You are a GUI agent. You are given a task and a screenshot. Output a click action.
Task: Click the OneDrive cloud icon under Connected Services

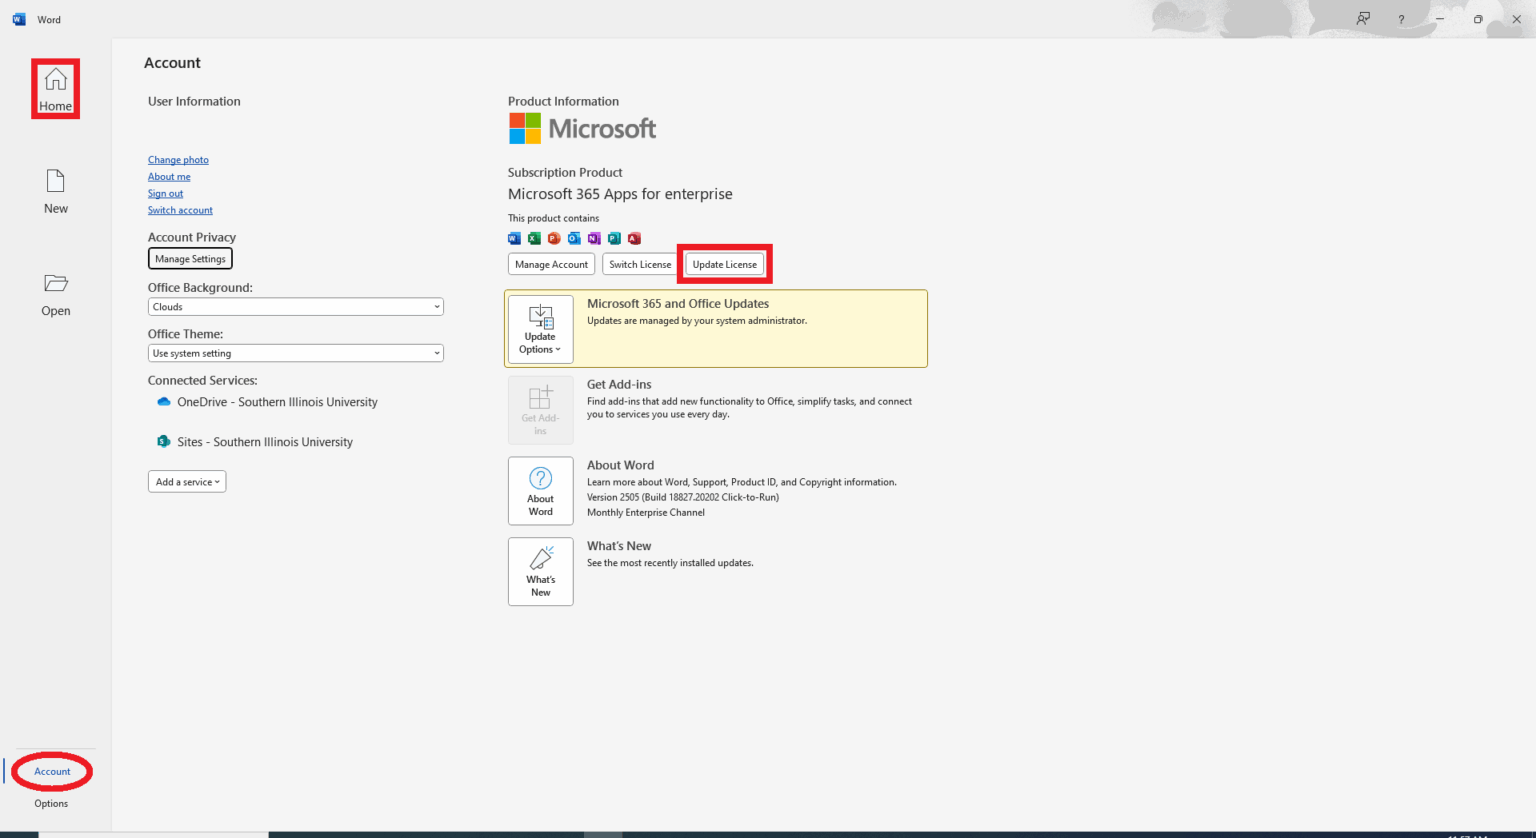pyautogui.click(x=163, y=402)
